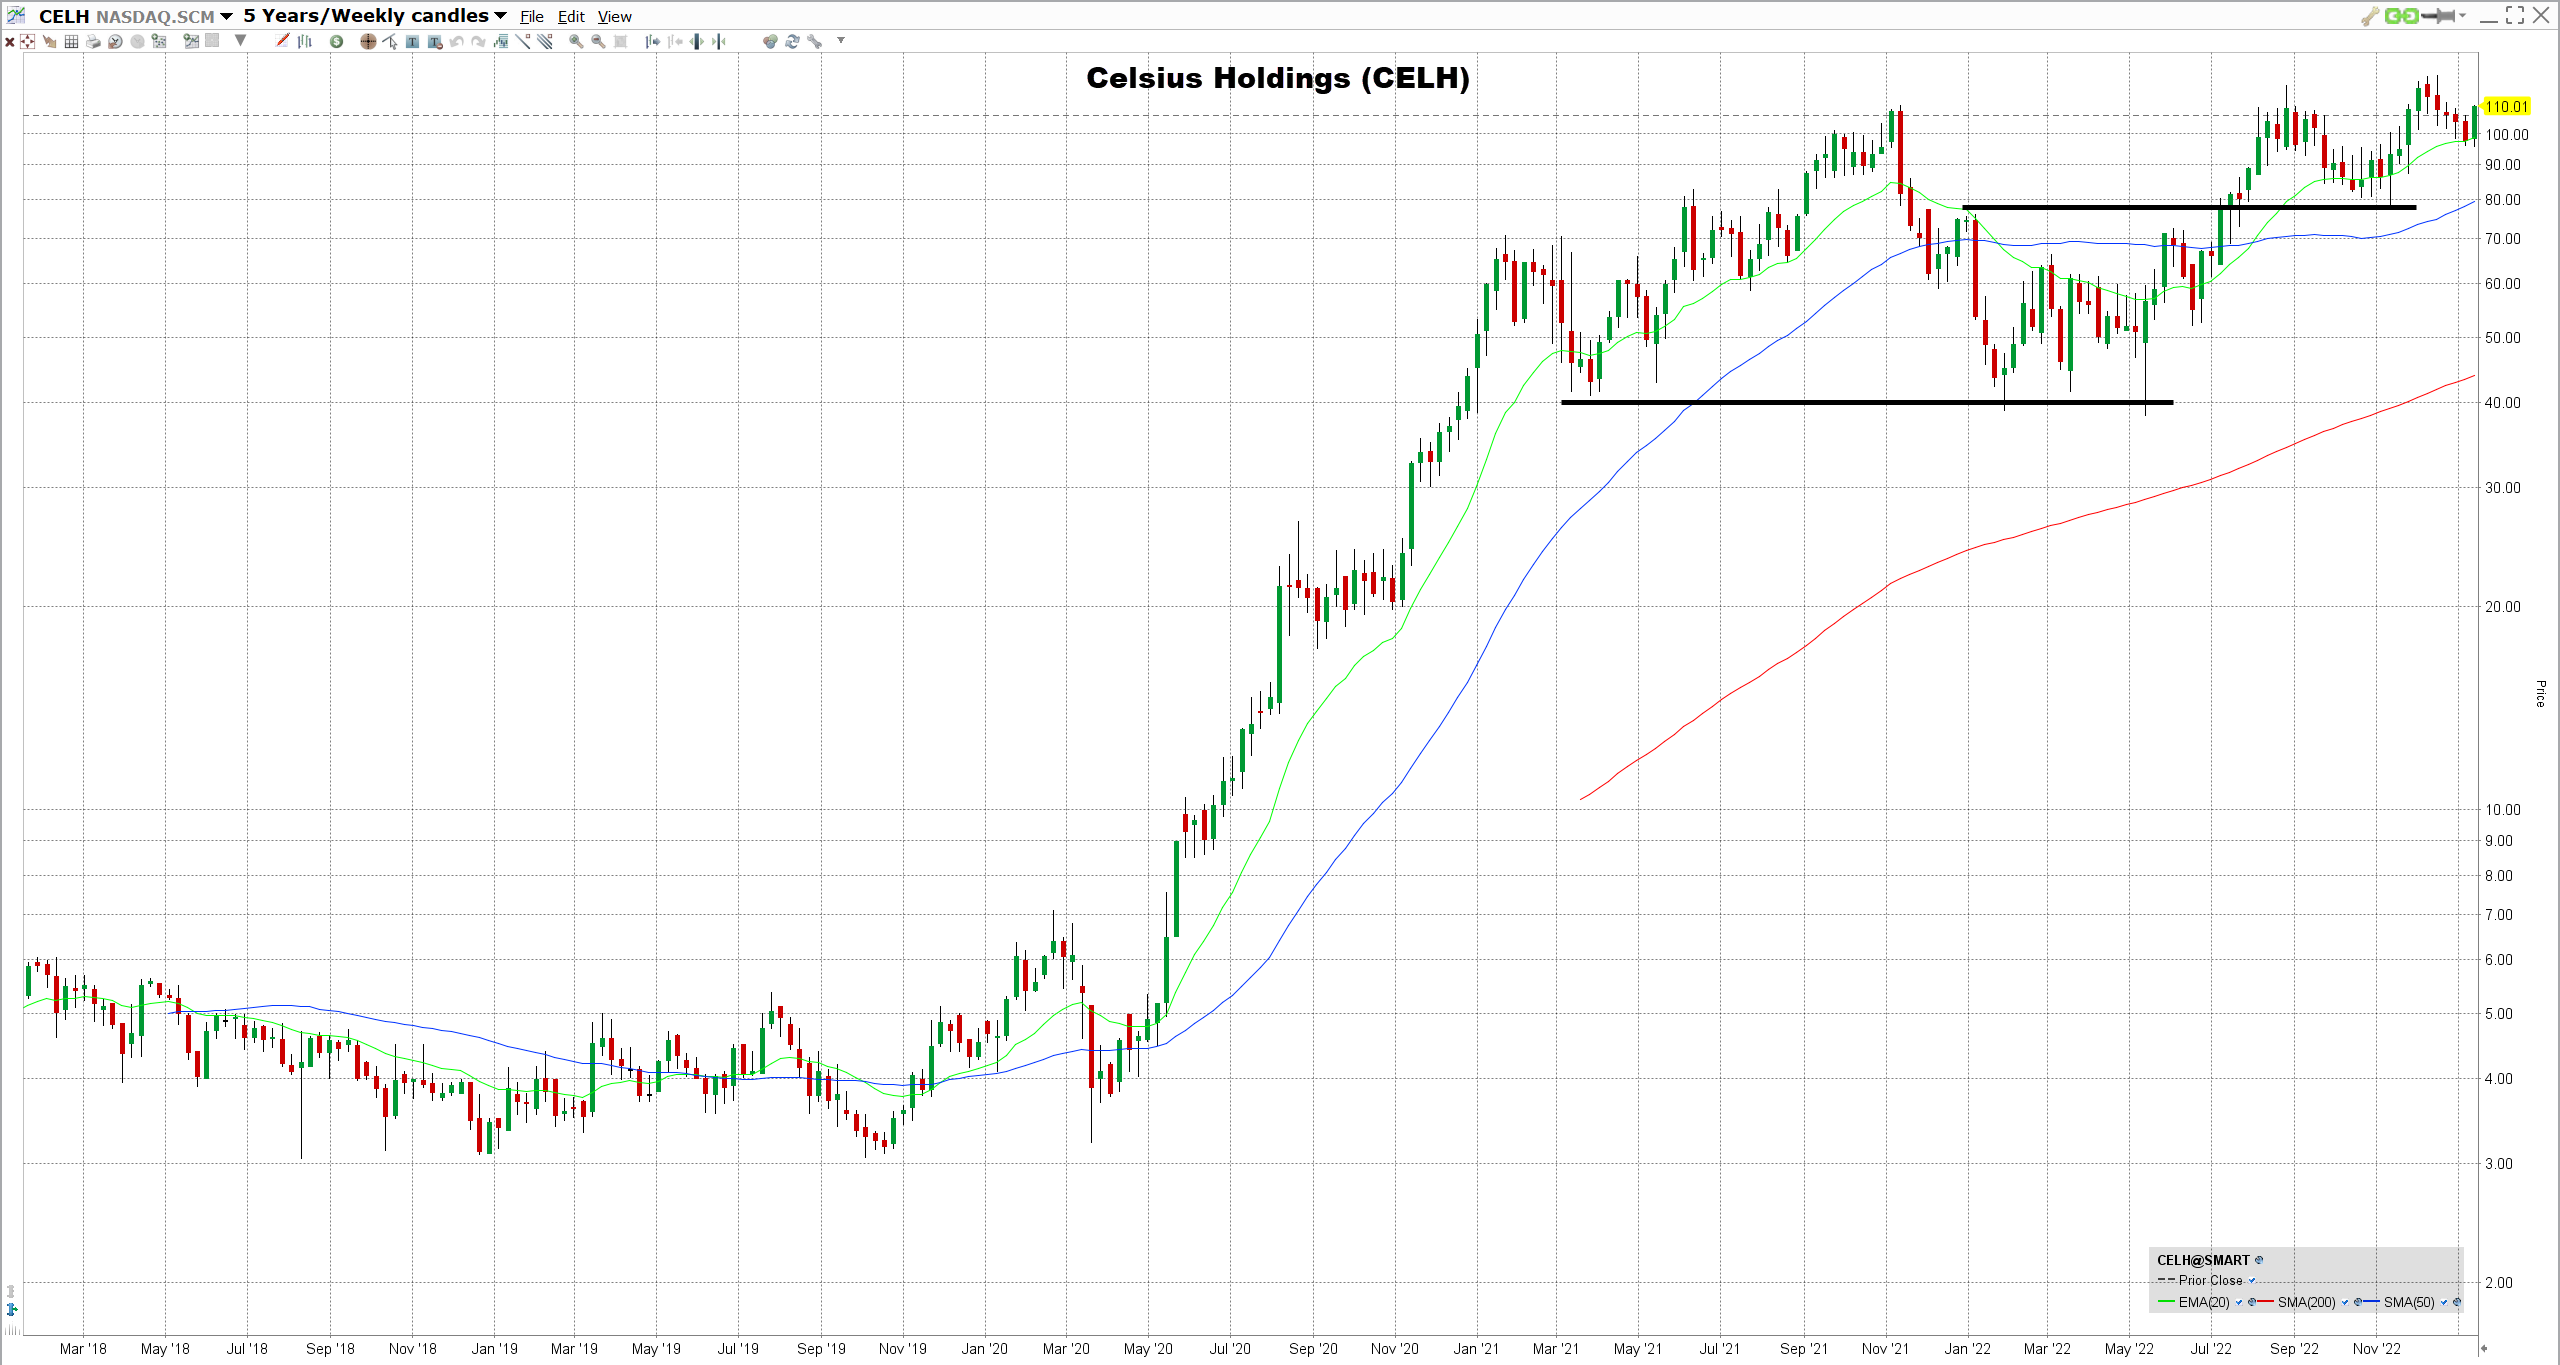
Task: Click the blue arrows icon at the chart's bottom-left
Action: pyautogui.click(x=12, y=1309)
